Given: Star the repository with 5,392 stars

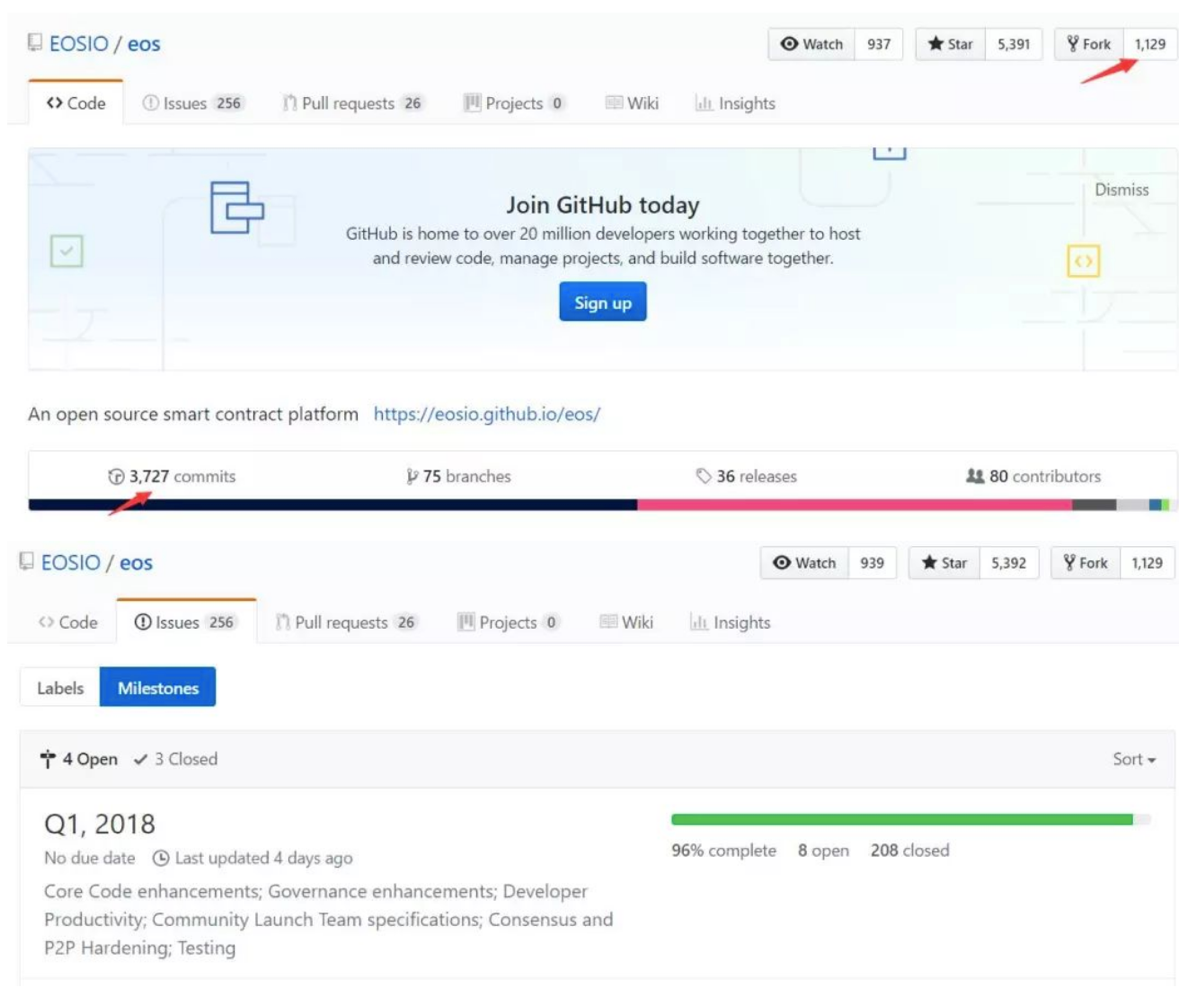Looking at the screenshot, I should [944, 563].
